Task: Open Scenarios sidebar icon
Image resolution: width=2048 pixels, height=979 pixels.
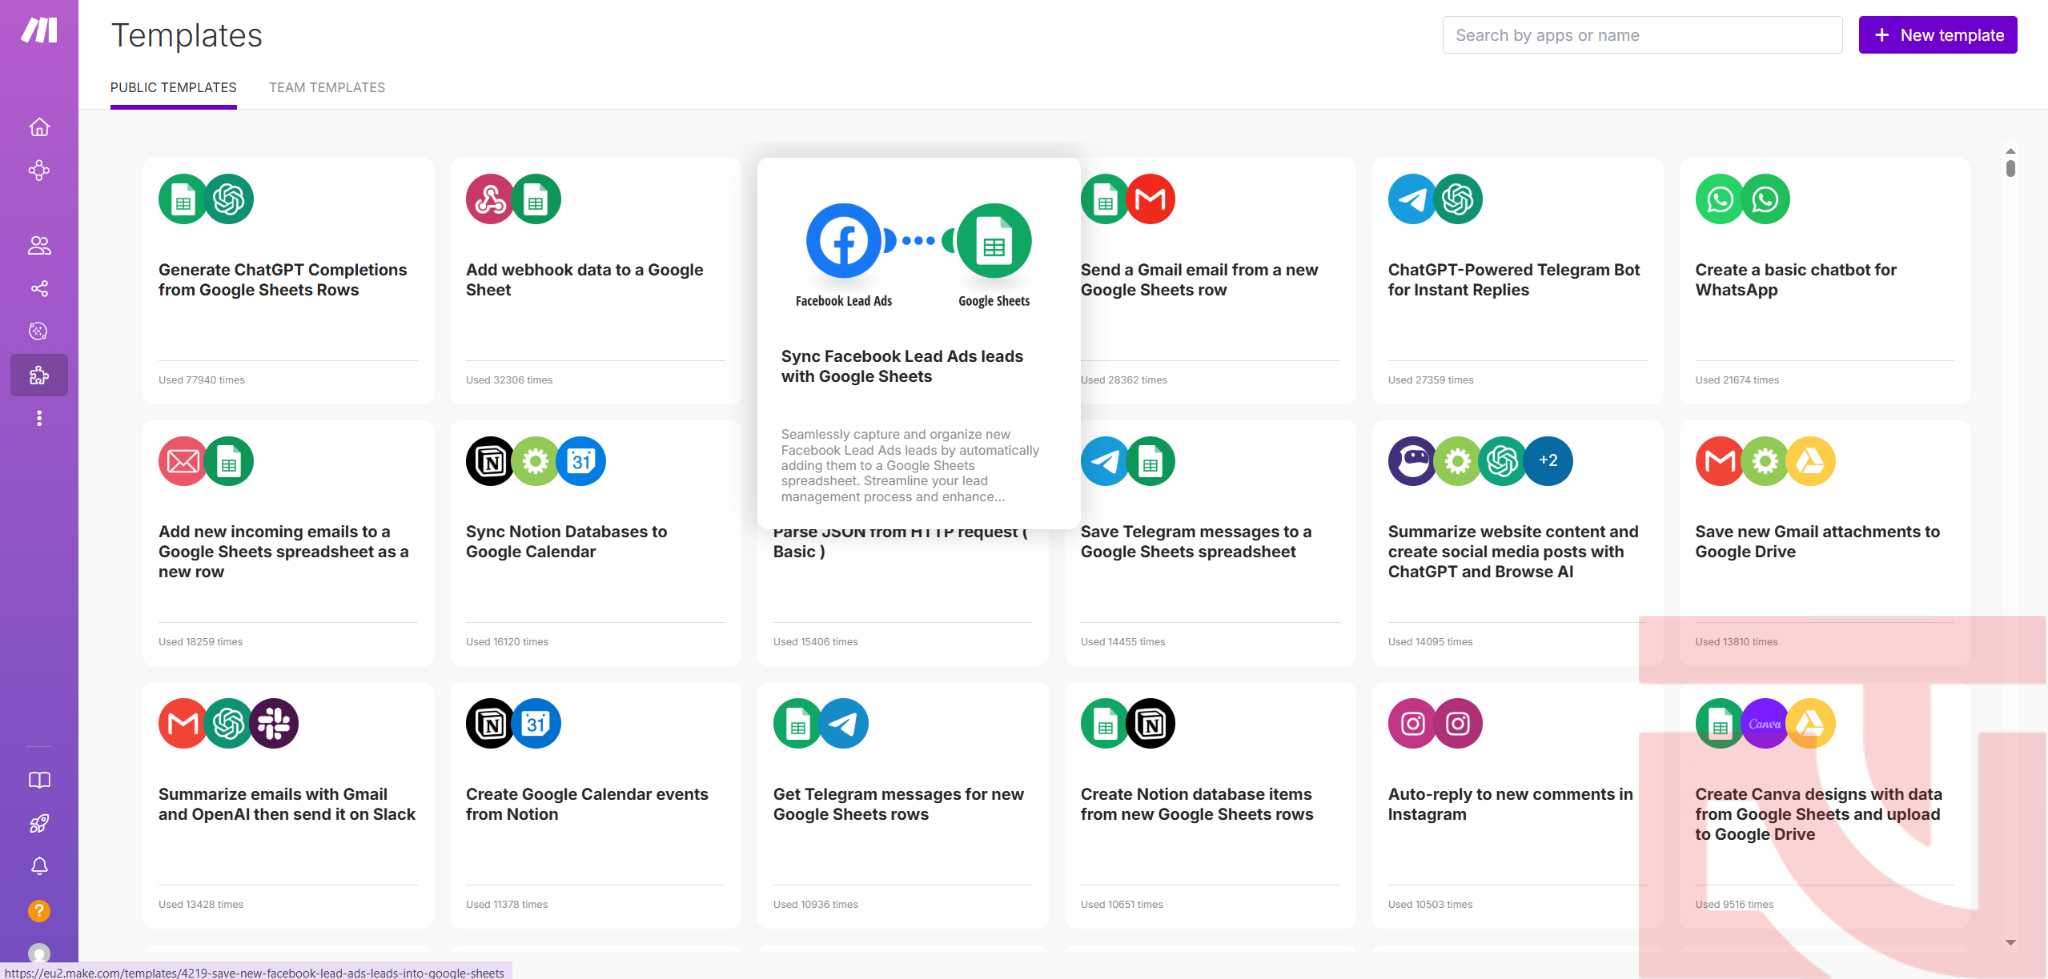Action: point(39,171)
